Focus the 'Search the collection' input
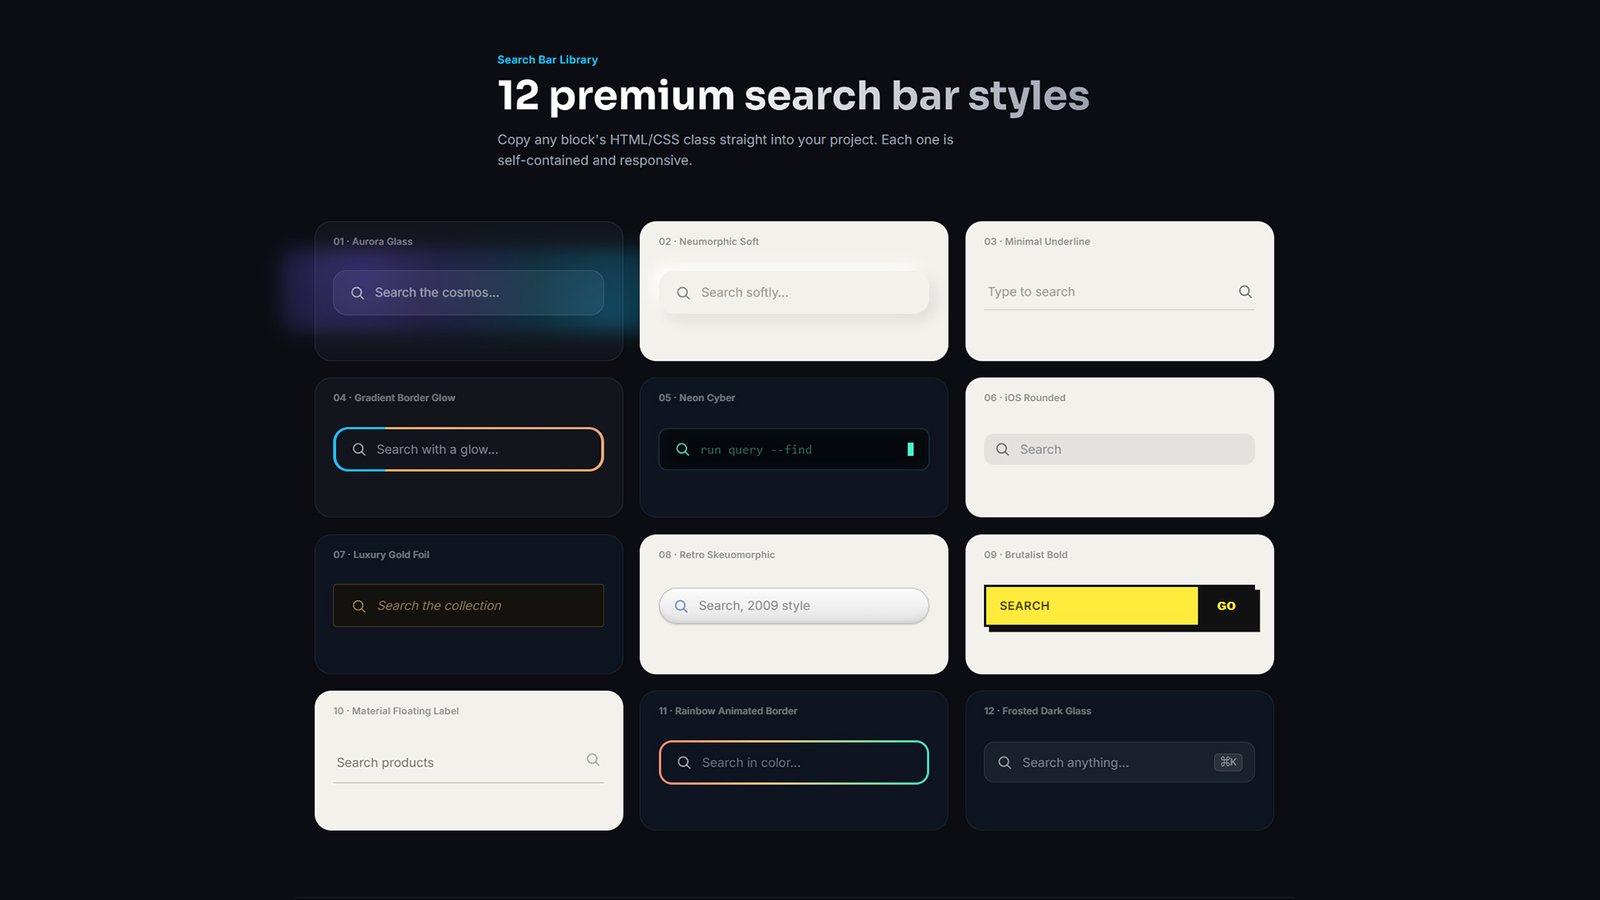The height and width of the screenshot is (900, 1600). tap(468, 606)
